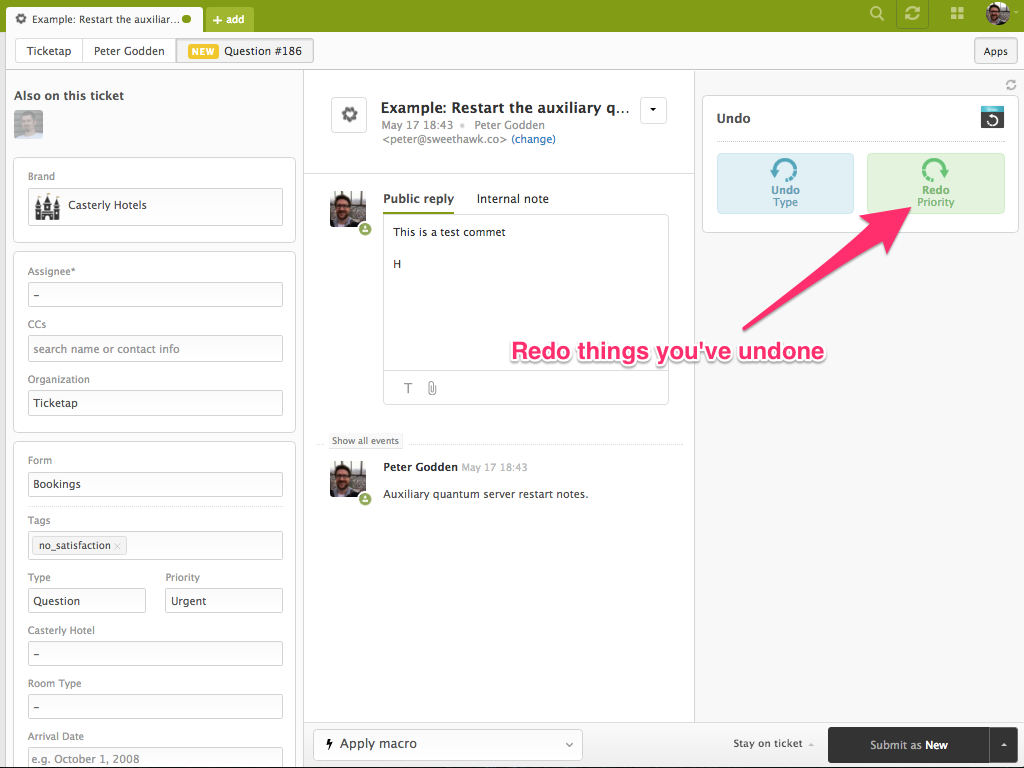The width and height of the screenshot is (1024, 768).
Task: Click the Undo app logo icon
Action: (991, 118)
